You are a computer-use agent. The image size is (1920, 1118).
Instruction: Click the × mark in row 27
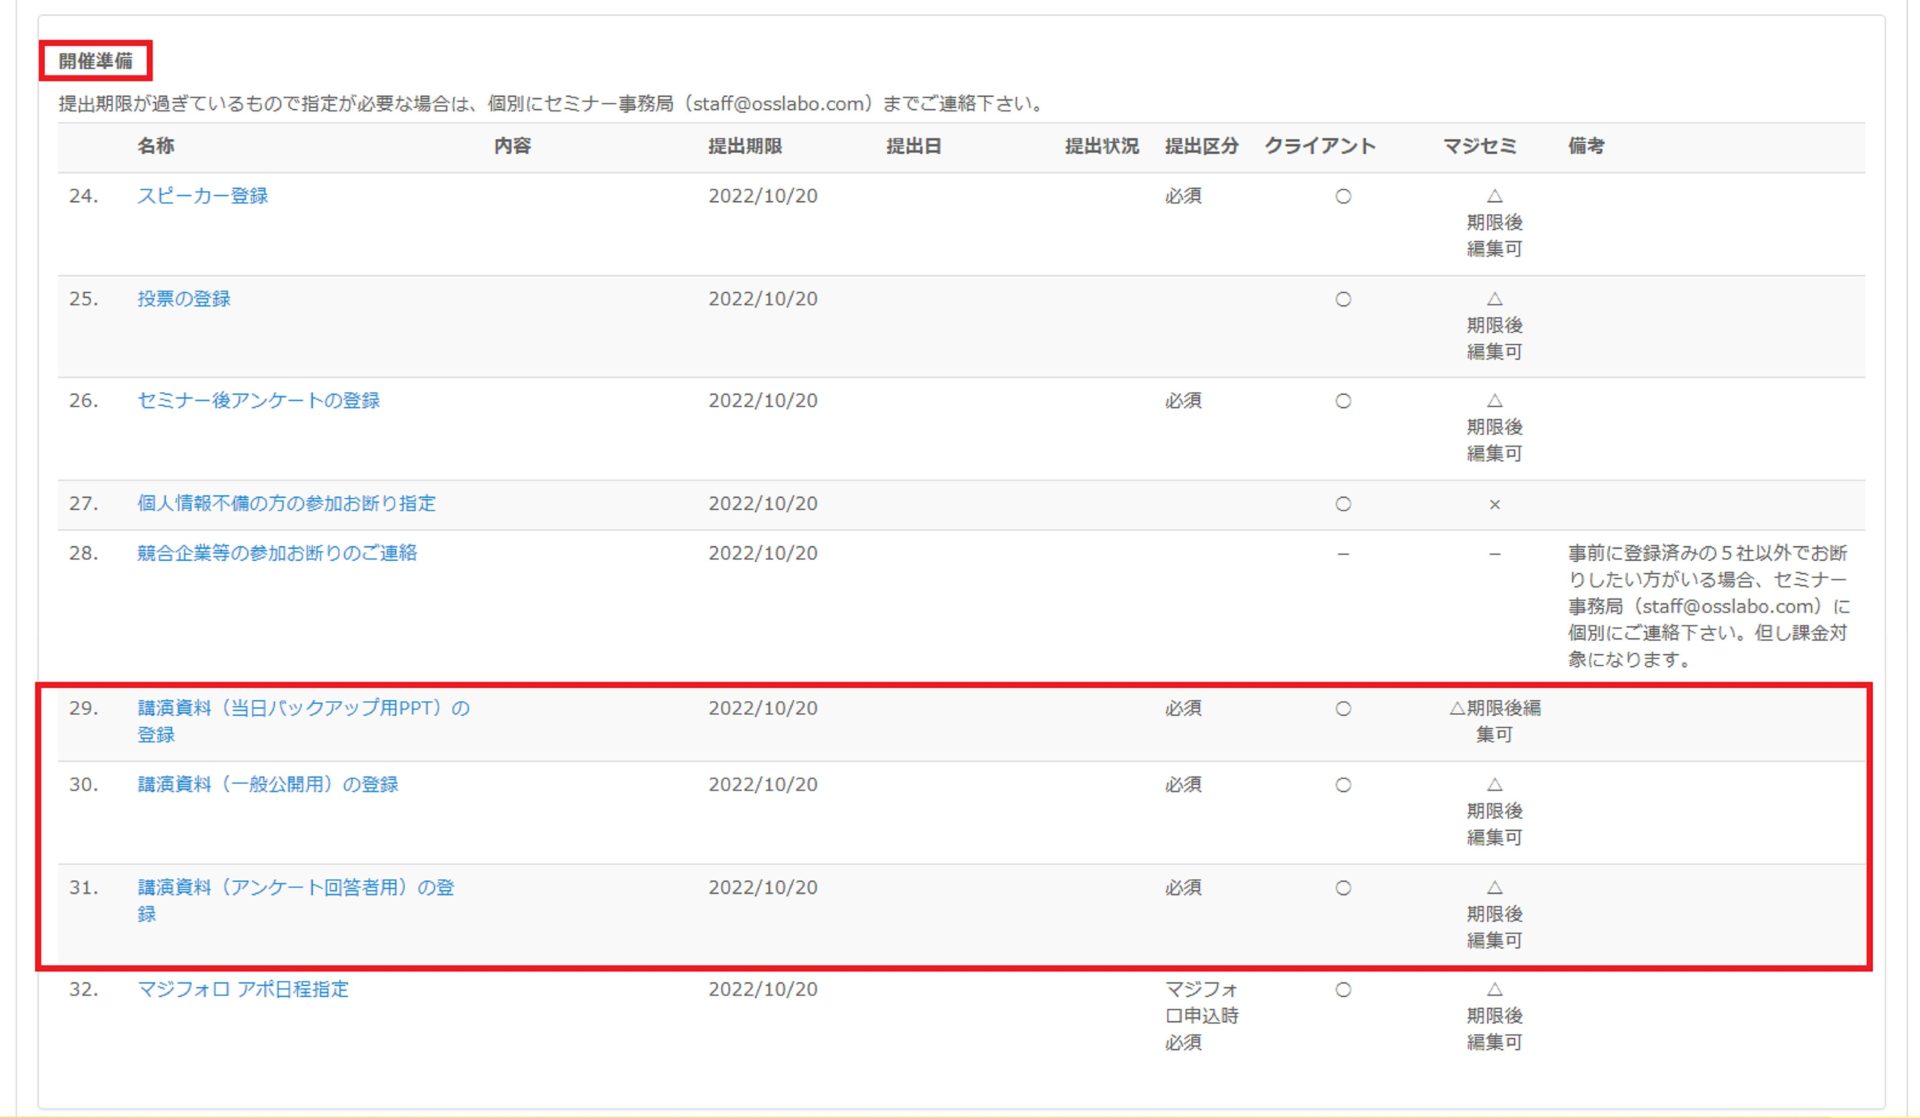point(1494,505)
